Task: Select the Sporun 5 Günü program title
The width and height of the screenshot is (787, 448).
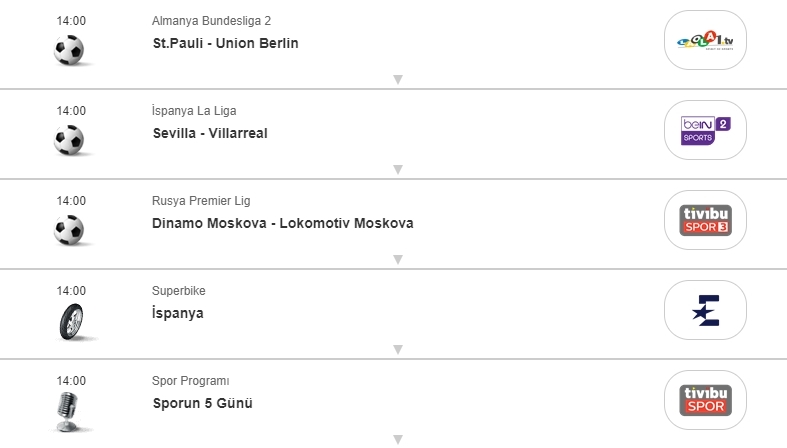Action: pyautogui.click(x=202, y=403)
